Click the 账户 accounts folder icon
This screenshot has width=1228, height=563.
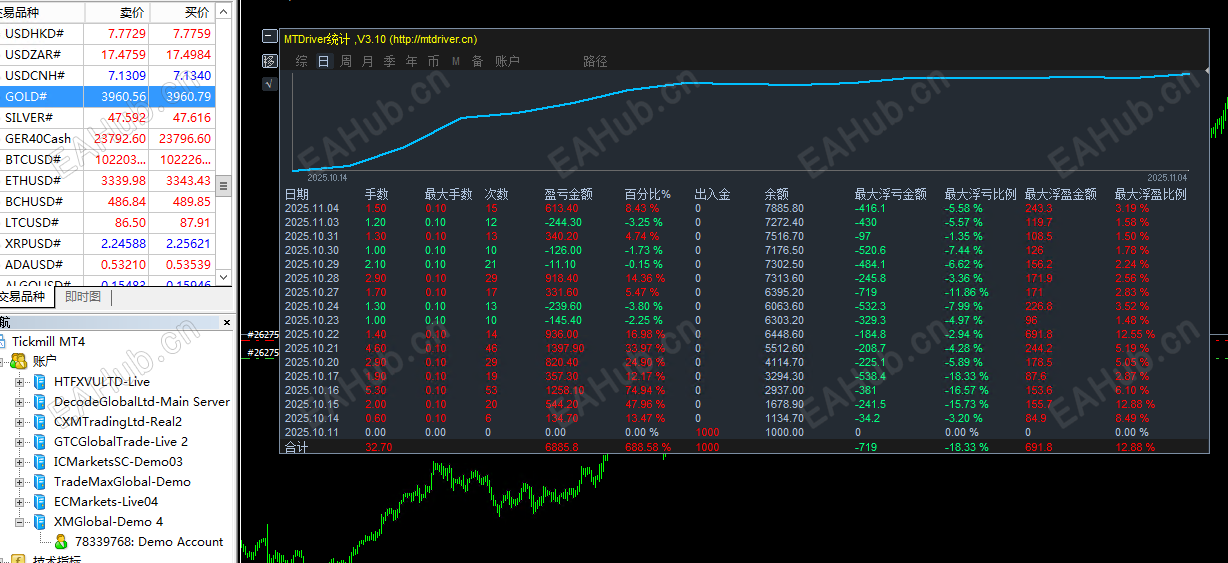(19, 361)
